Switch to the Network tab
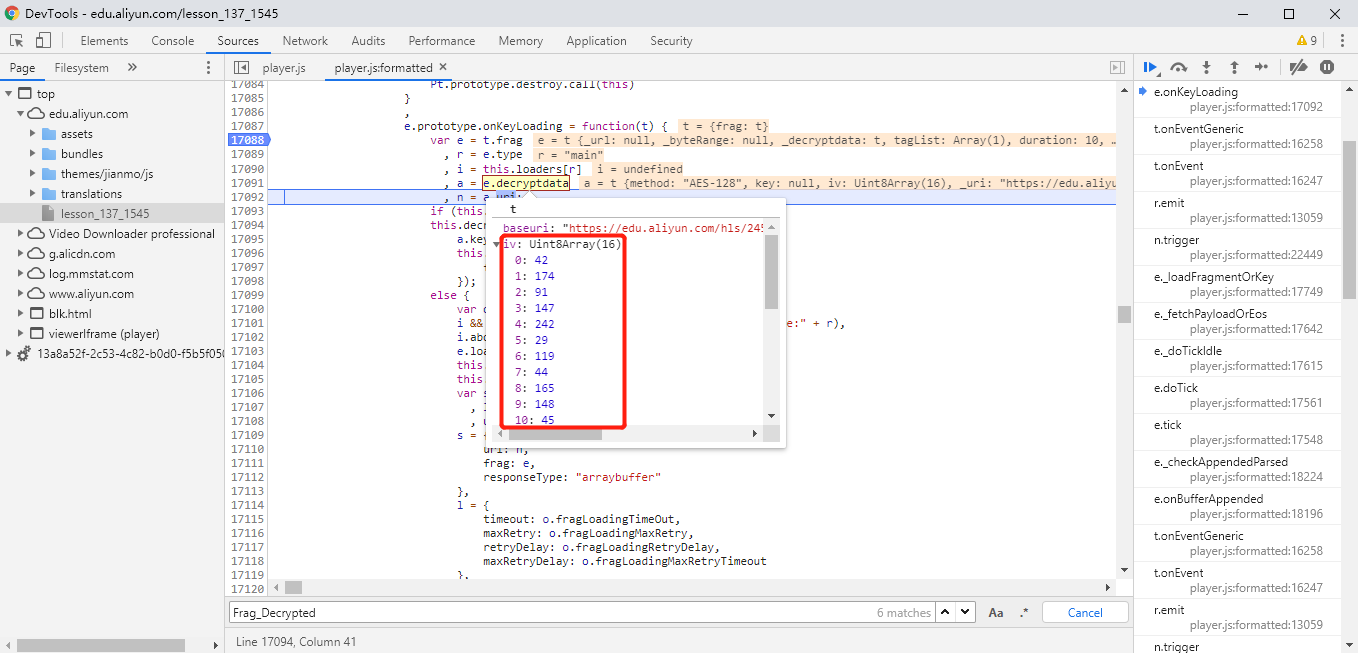Image resolution: width=1358 pixels, height=653 pixels. (x=305, y=41)
